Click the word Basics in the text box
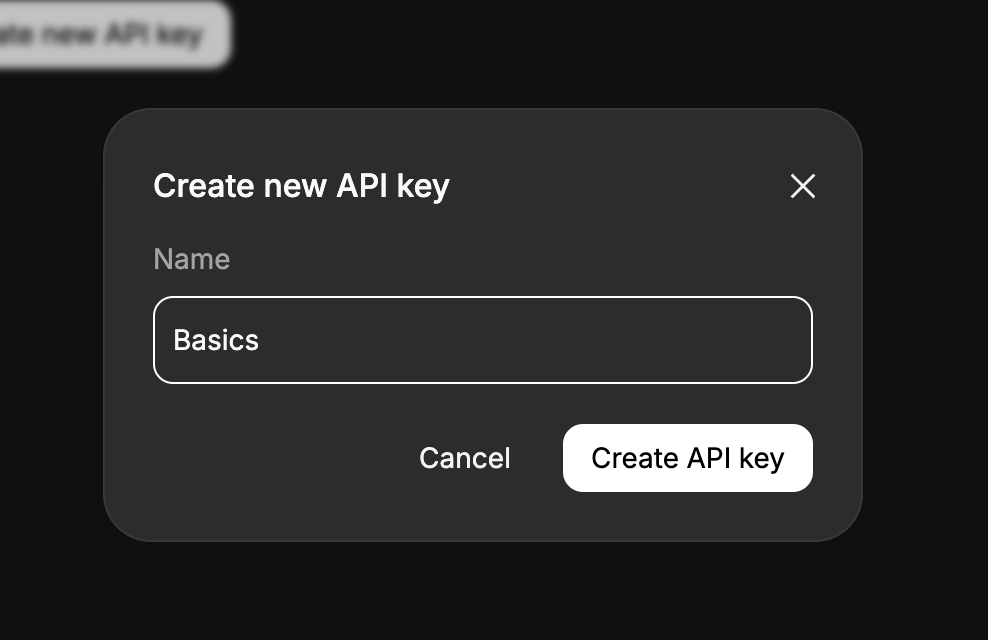The height and width of the screenshot is (640, 988). pyautogui.click(x=216, y=340)
